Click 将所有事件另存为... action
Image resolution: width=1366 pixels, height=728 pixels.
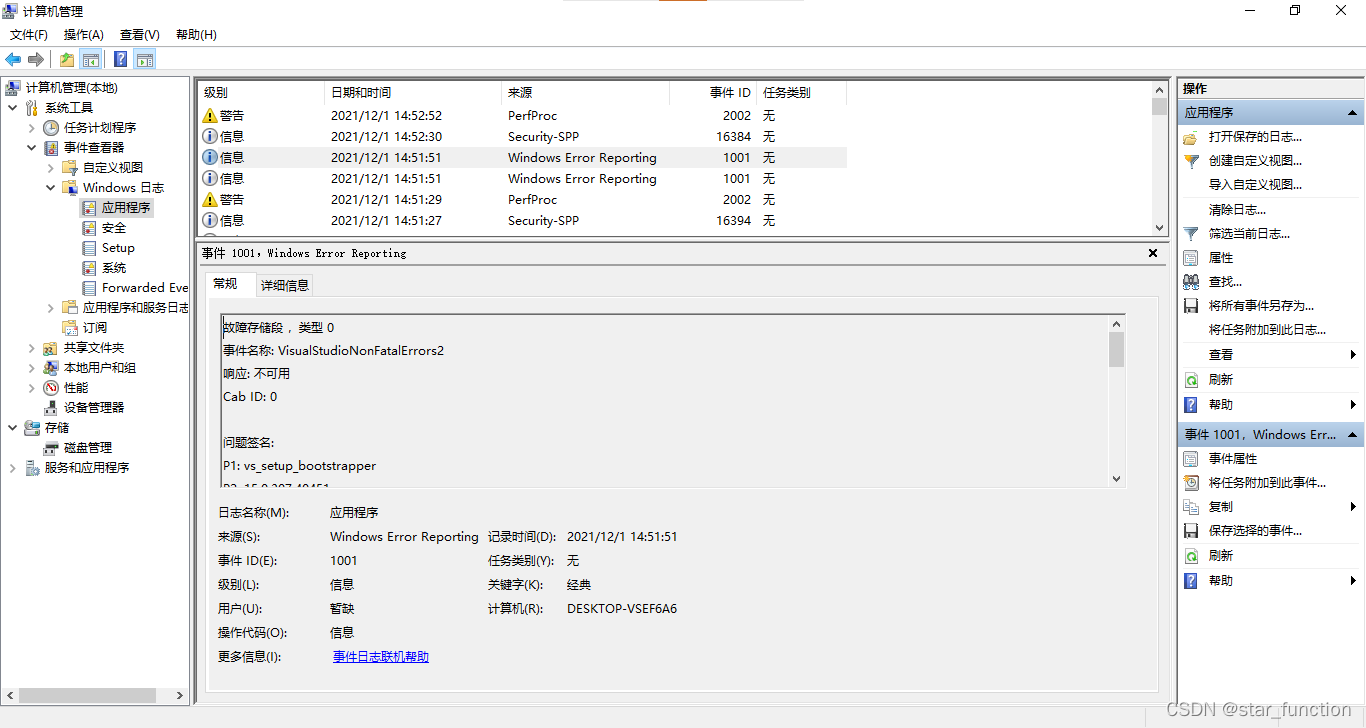(x=1261, y=306)
